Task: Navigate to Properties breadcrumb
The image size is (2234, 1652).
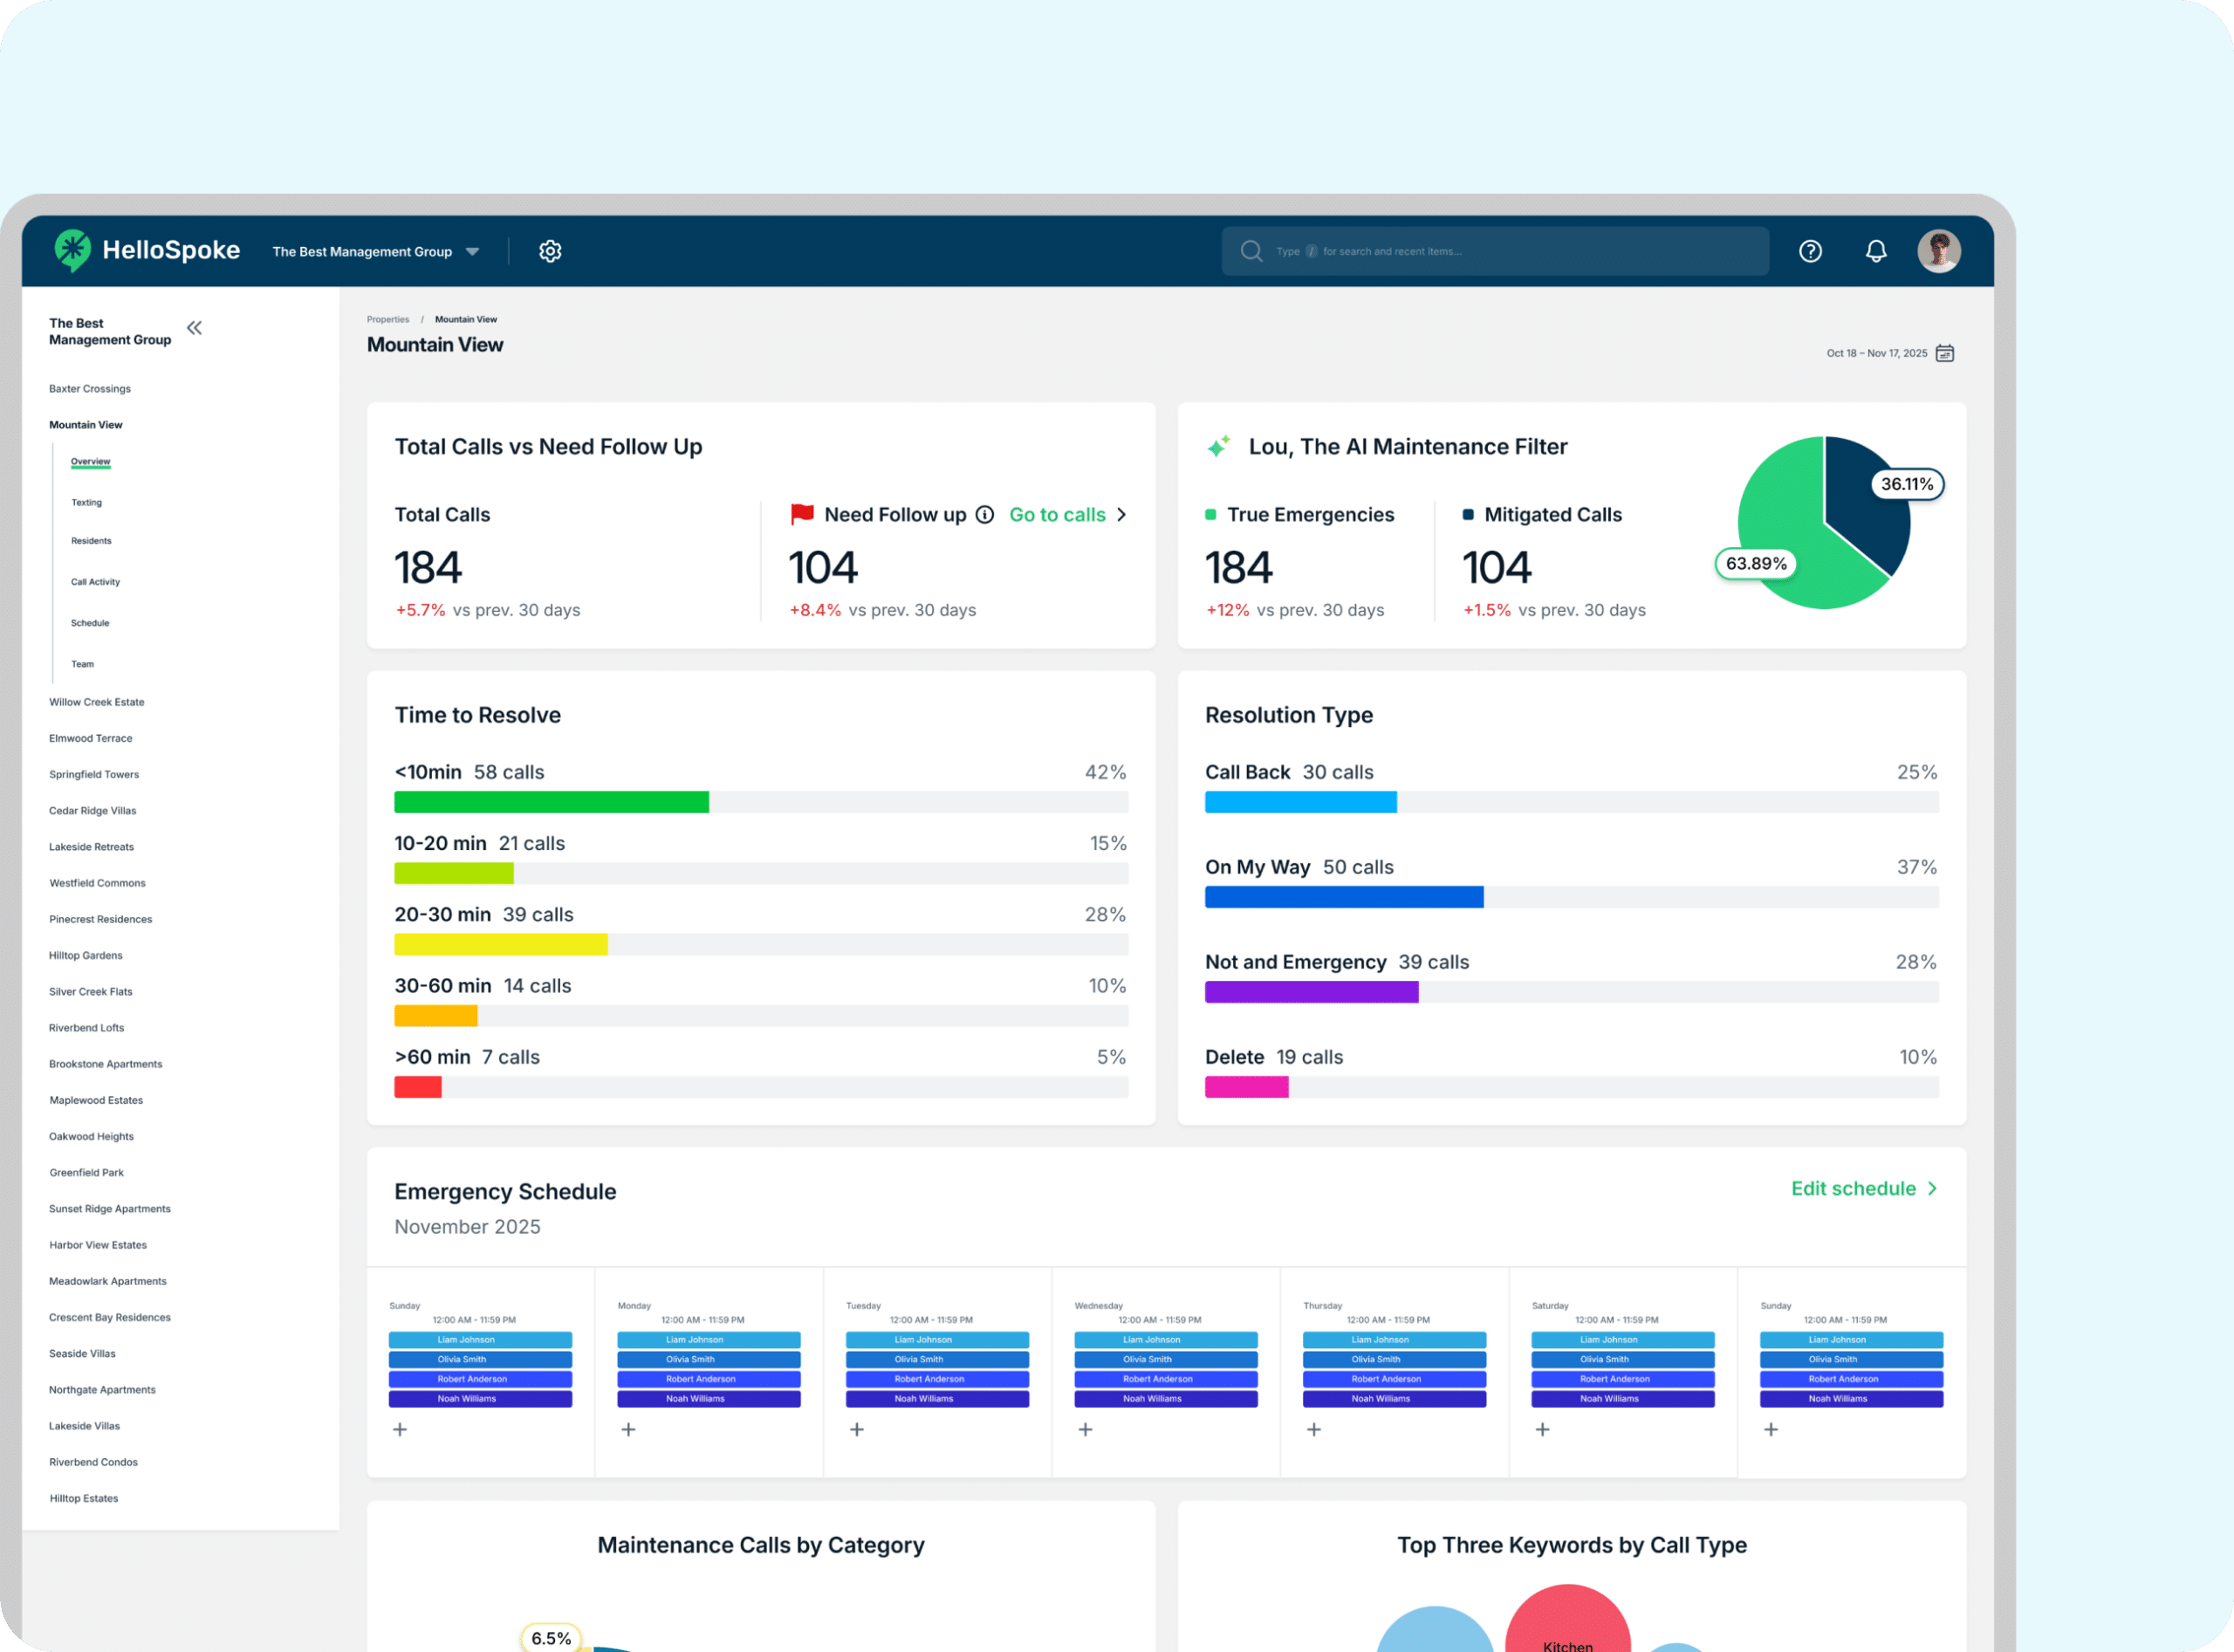Action: (387, 319)
